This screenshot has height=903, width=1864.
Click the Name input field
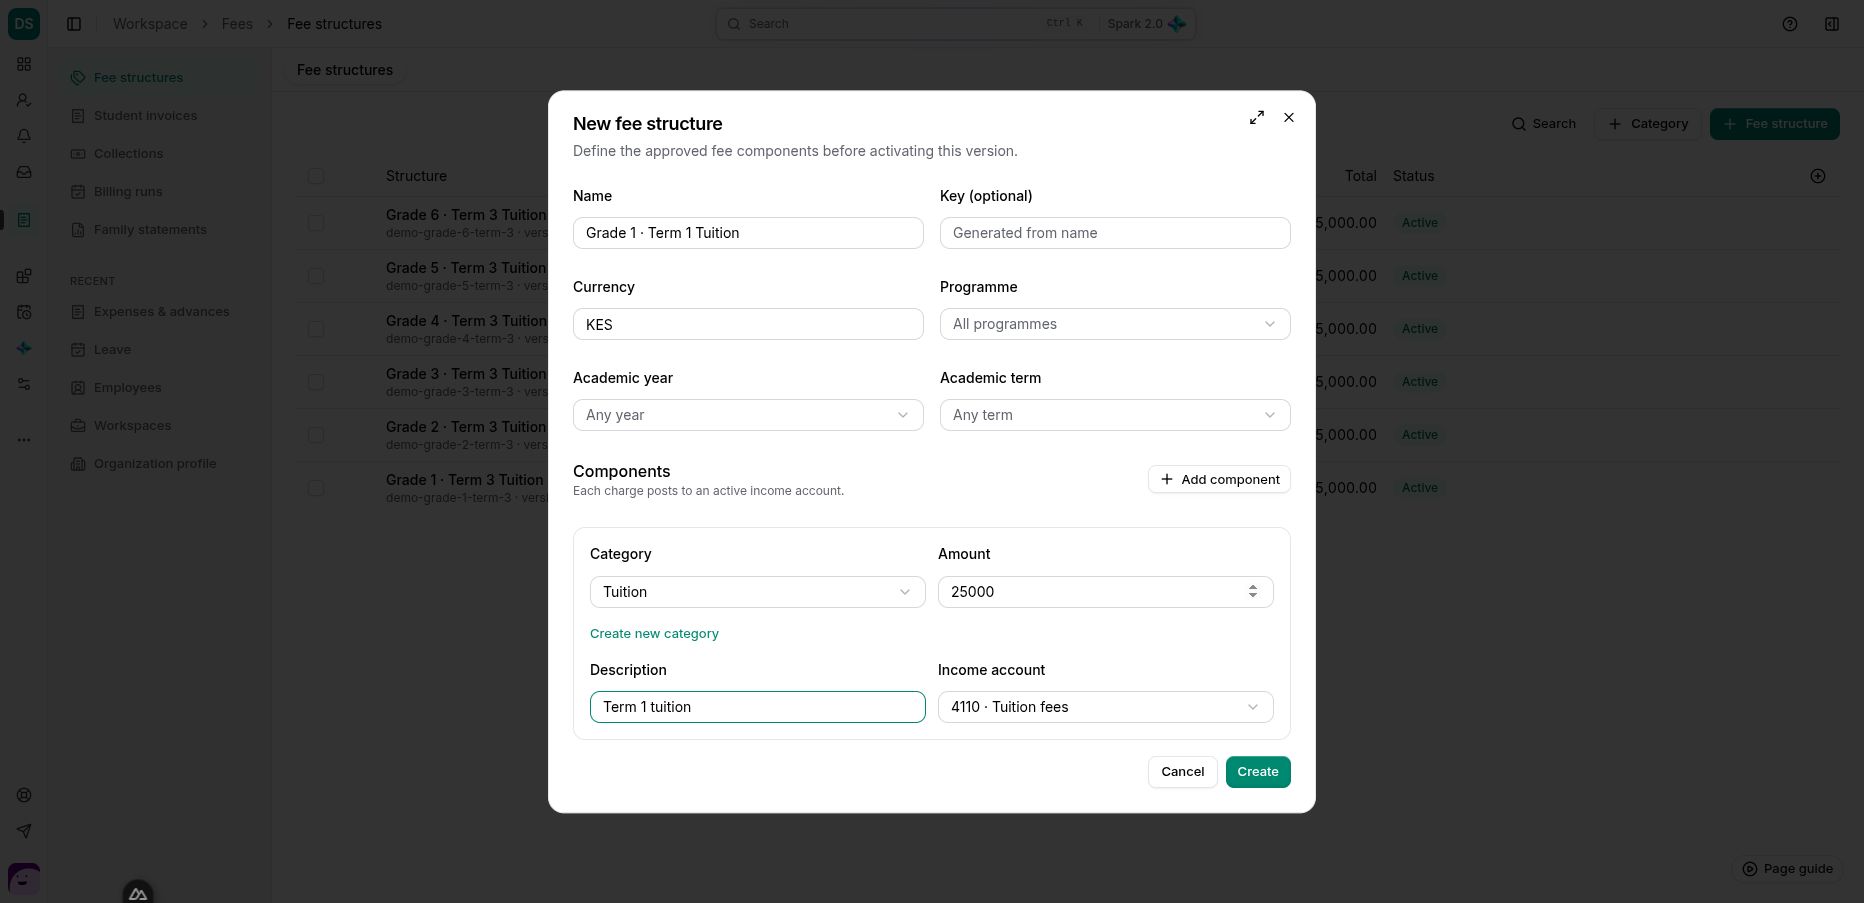[748, 233]
